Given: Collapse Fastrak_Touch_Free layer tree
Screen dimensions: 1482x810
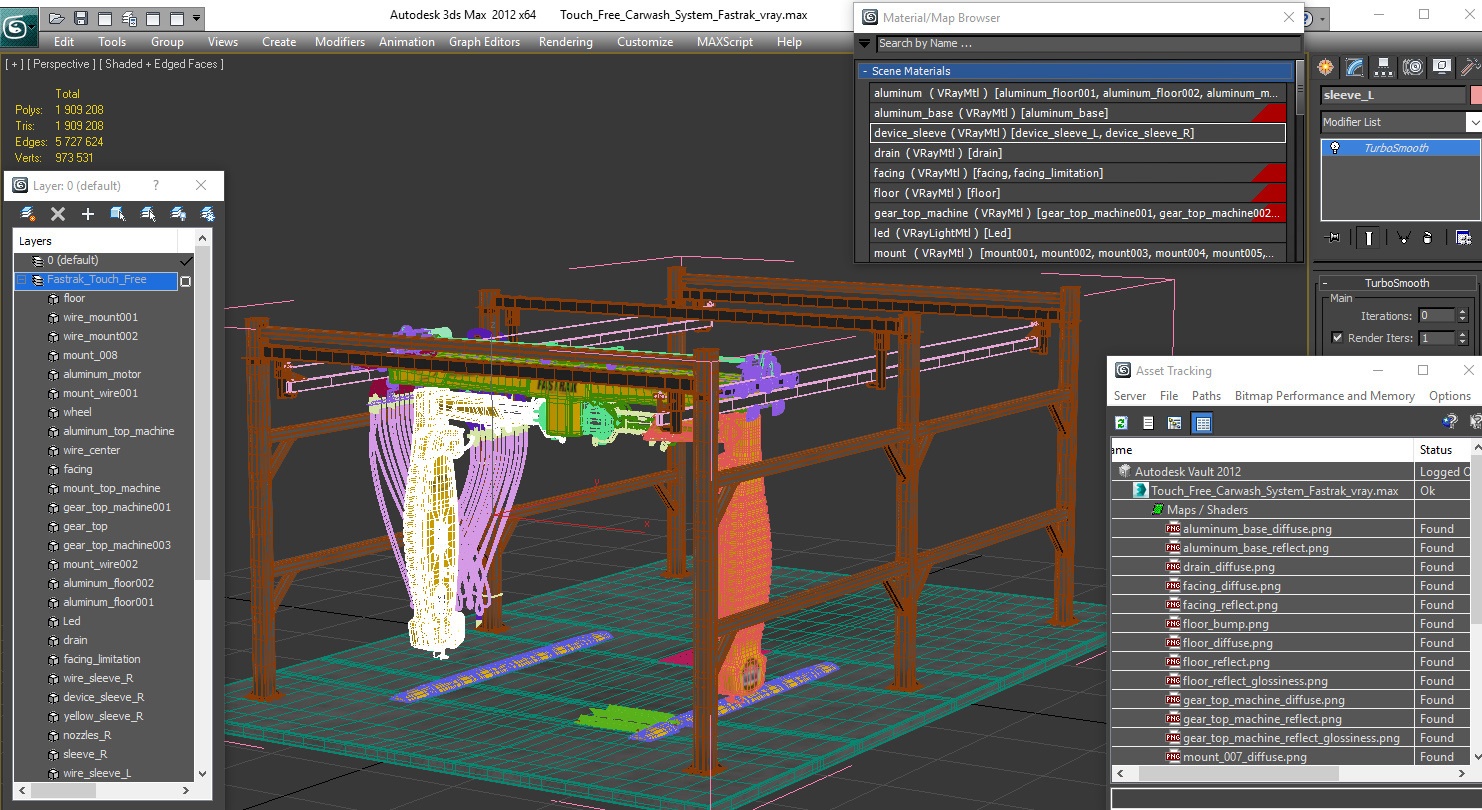Looking at the screenshot, I should coord(20,280).
